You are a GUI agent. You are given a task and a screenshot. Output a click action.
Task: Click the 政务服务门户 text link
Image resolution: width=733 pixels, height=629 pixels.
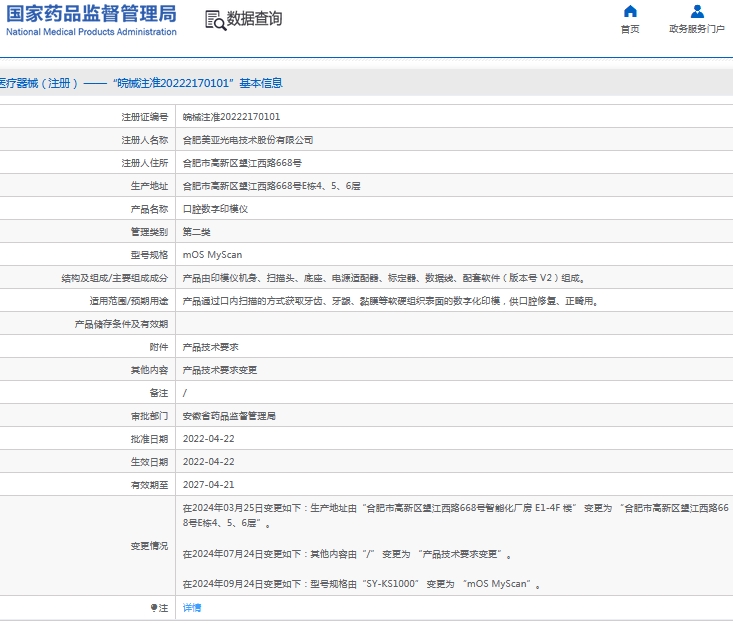click(x=697, y=29)
